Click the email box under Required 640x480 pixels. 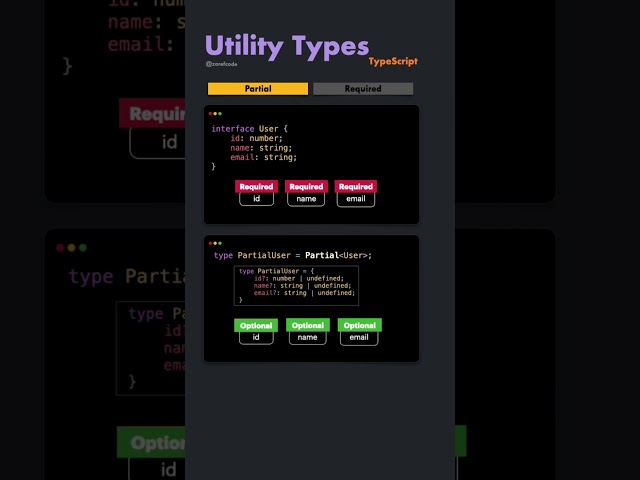coord(356,199)
